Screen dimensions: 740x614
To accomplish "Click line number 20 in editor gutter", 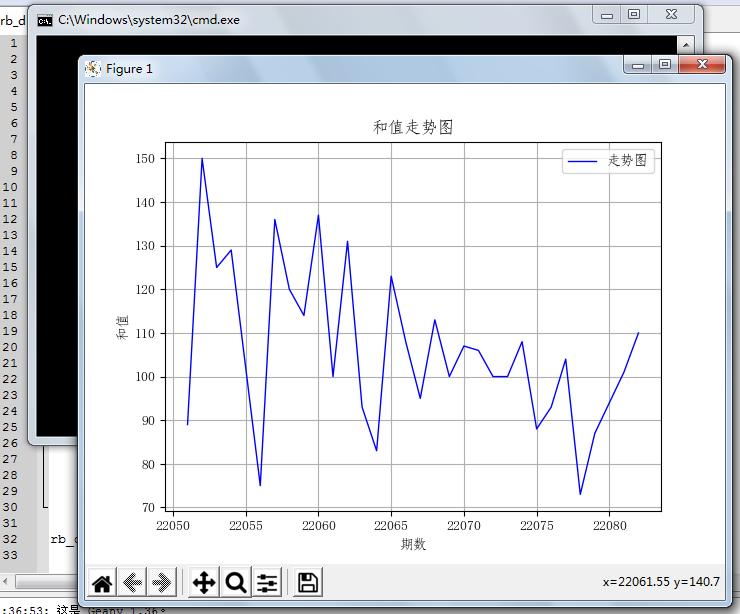I will point(10,347).
